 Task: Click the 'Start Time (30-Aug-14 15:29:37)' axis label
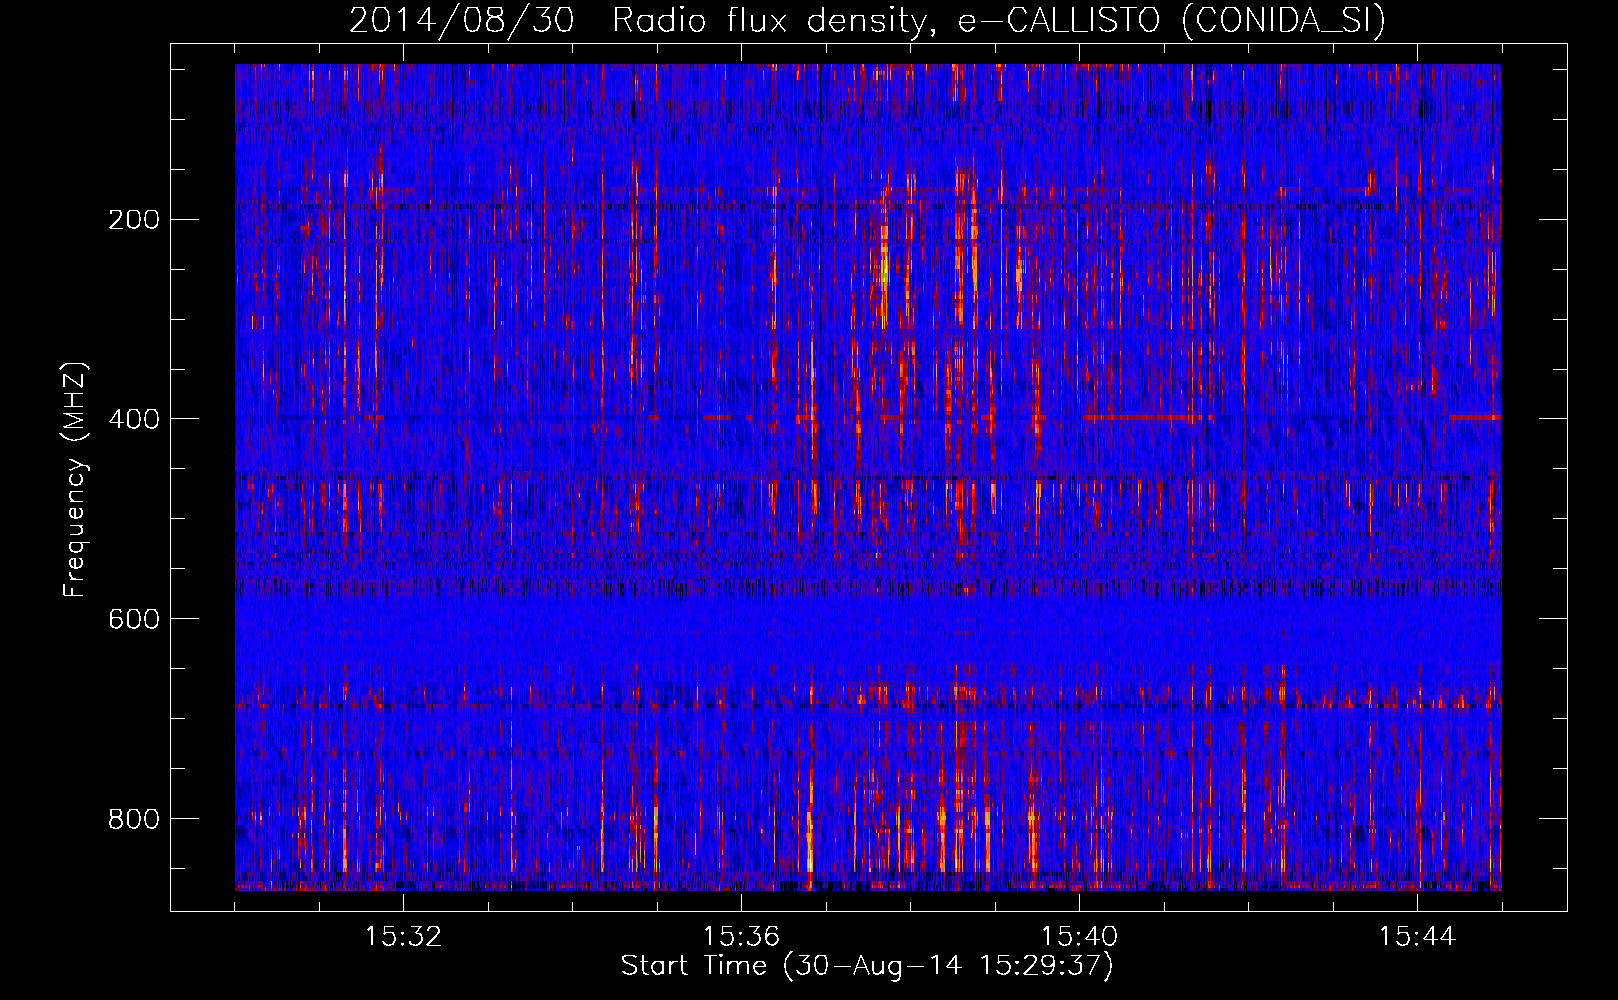tap(867, 966)
